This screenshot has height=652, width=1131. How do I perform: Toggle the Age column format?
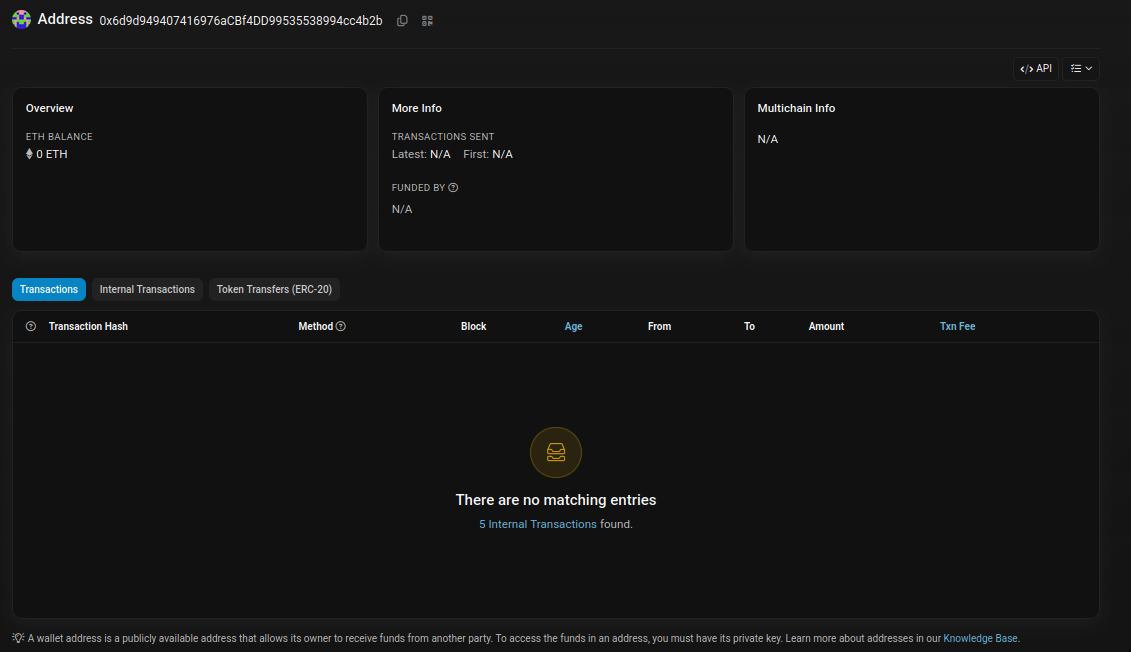573,327
